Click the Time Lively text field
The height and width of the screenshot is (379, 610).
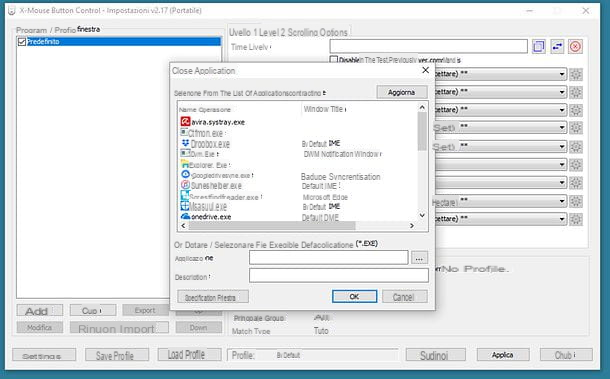tap(428, 46)
